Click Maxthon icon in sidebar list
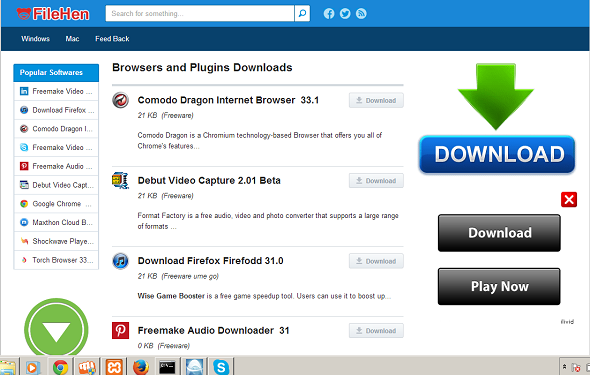Image resolution: width=590 pixels, height=375 pixels. (24, 222)
